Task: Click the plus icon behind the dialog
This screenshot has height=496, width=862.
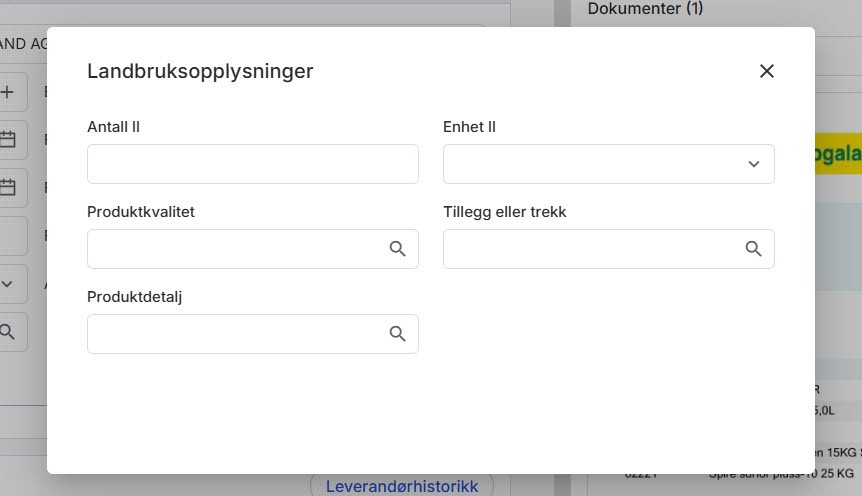Action: coord(8,93)
